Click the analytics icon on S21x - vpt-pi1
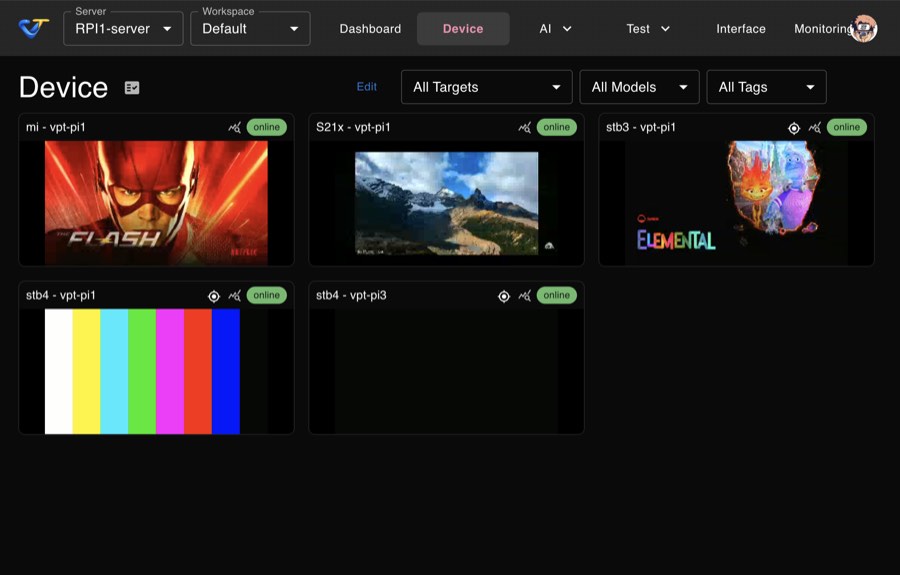 524,127
